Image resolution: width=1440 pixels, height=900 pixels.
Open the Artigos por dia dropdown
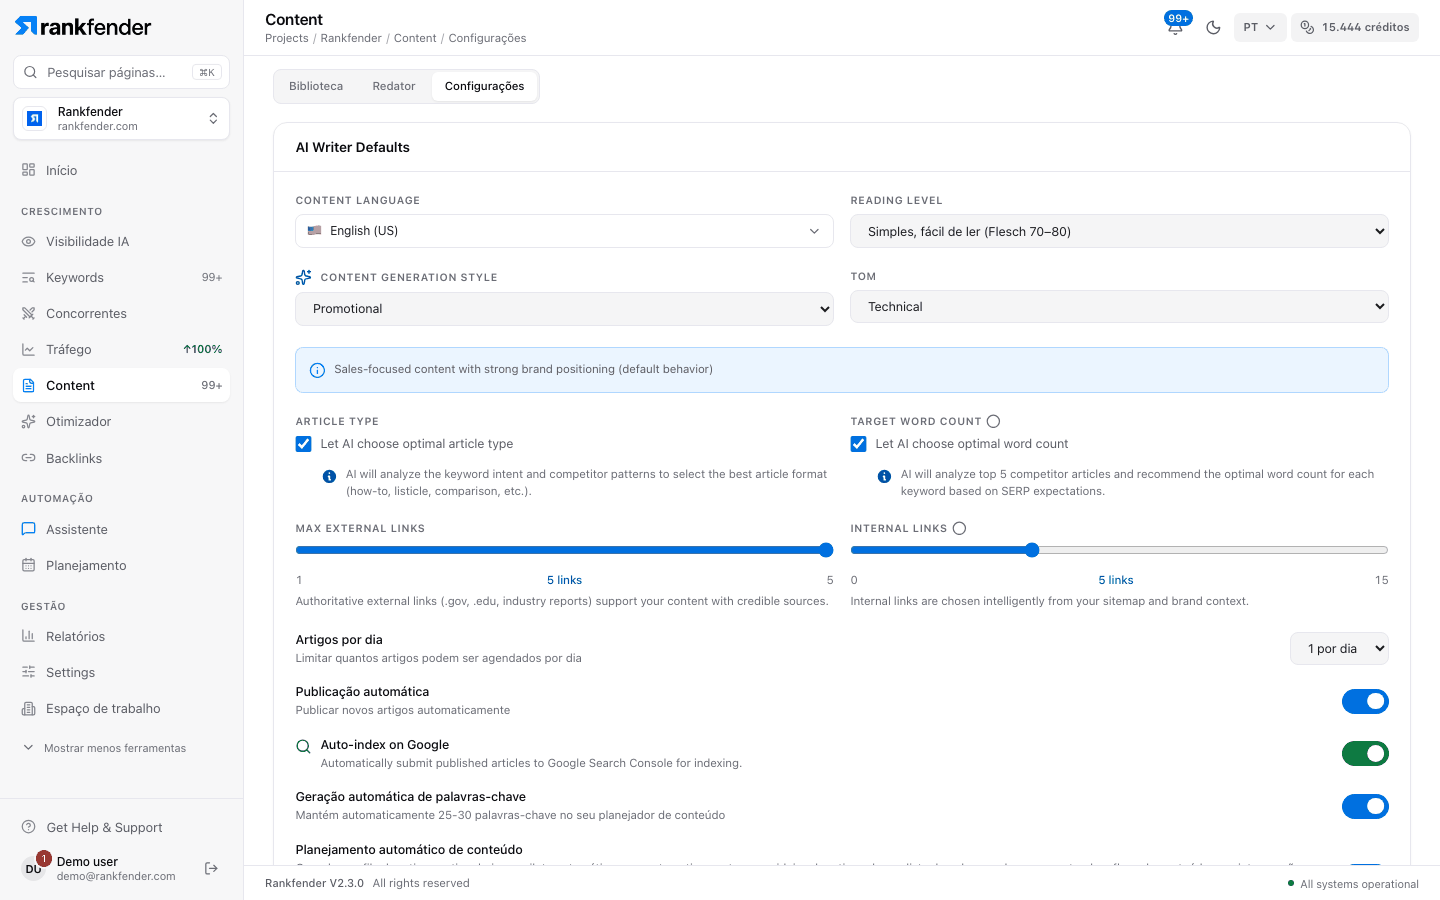1339,649
